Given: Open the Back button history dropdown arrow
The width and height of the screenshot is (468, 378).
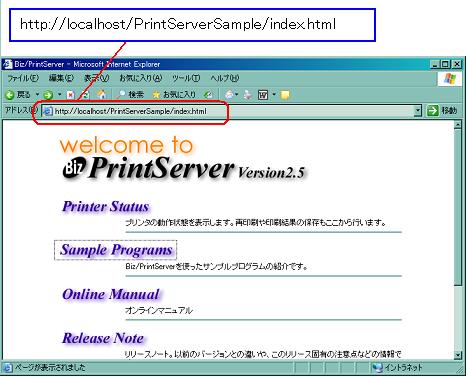Looking at the screenshot, I should 37,95.
